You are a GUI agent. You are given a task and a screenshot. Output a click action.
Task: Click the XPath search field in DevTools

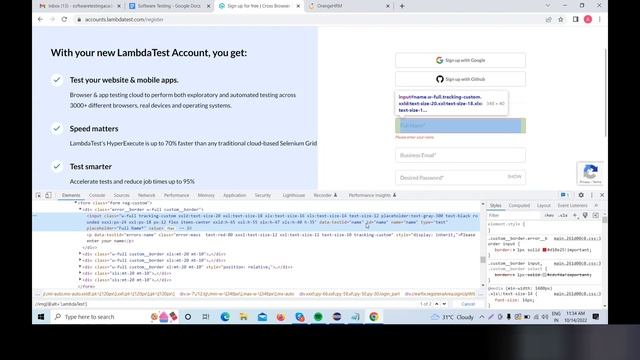224,304
